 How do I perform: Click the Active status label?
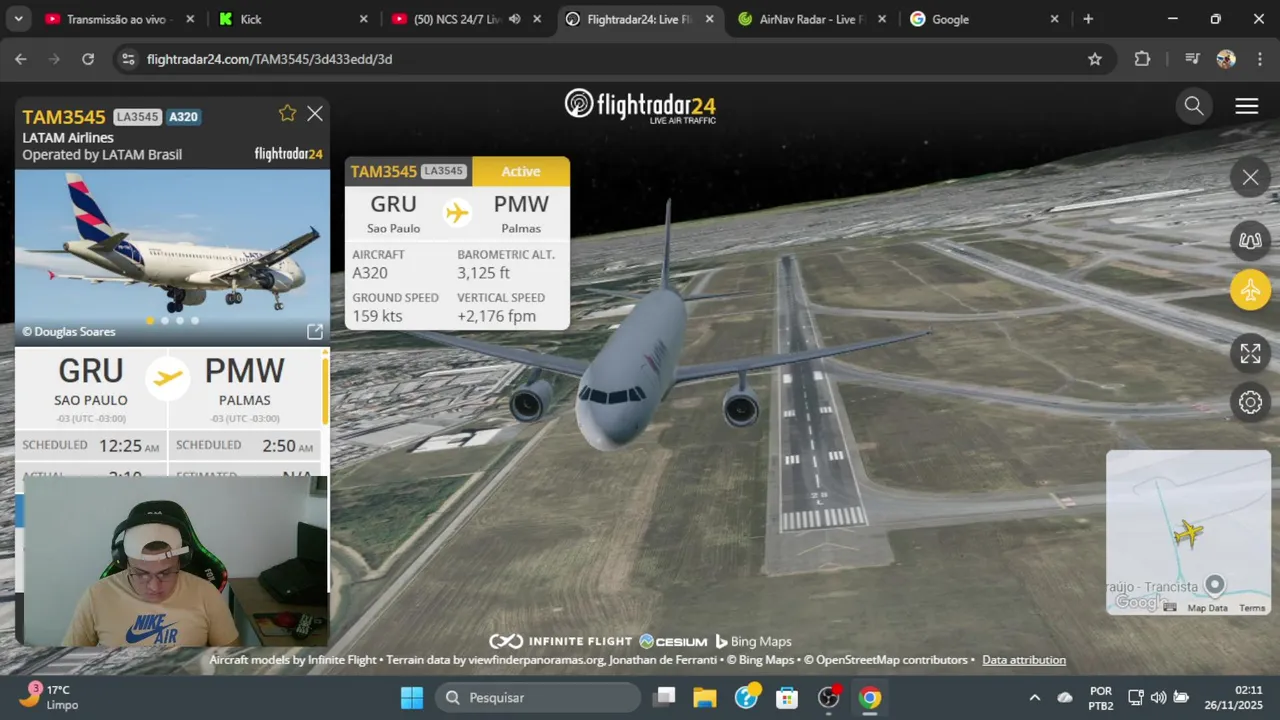click(x=521, y=171)
